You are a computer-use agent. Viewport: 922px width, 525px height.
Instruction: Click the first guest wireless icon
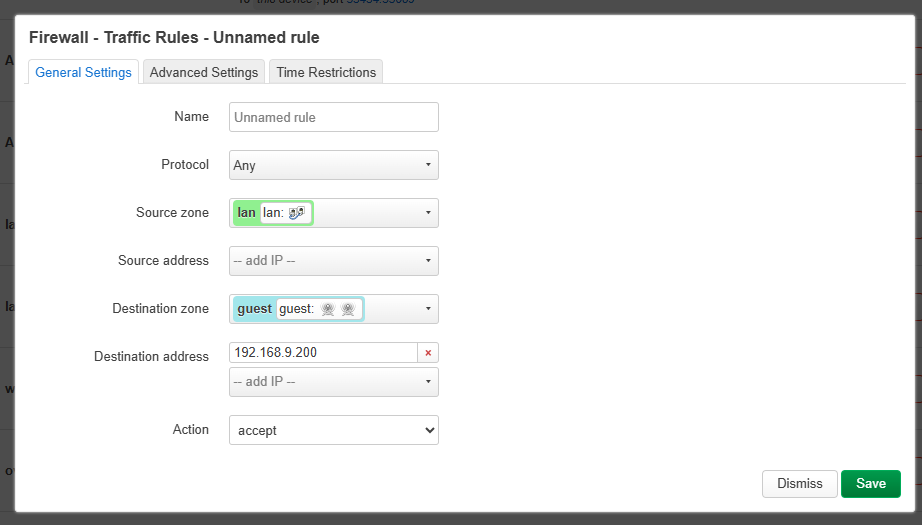tap(327, 309)
